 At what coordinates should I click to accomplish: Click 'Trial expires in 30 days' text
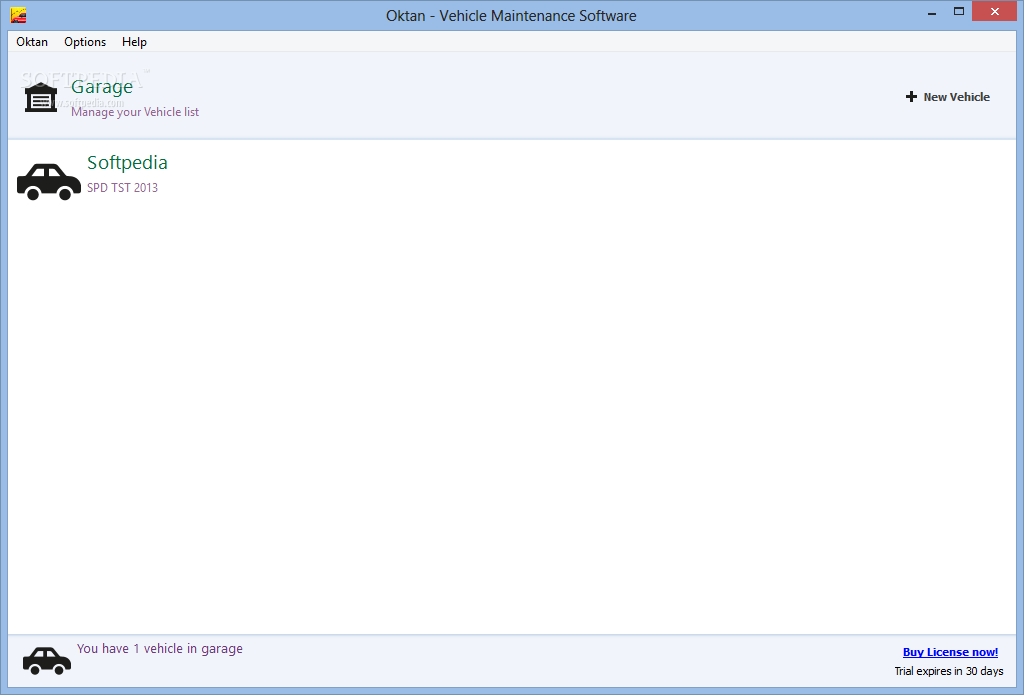(x=949, y=671)
